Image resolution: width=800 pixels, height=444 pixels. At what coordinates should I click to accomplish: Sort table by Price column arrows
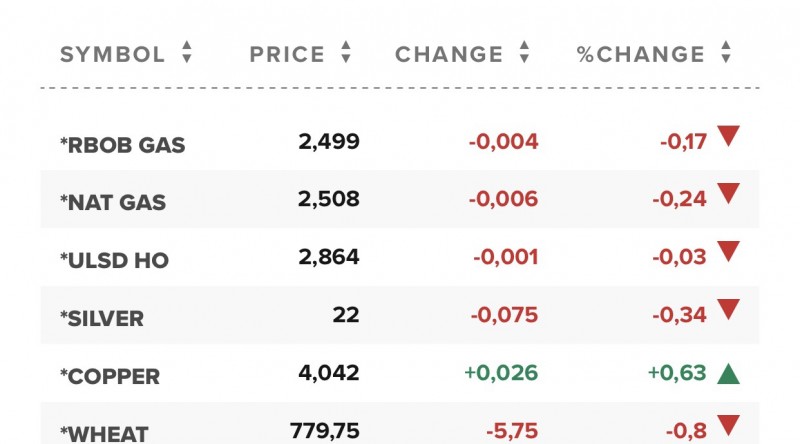coord(346,54)
